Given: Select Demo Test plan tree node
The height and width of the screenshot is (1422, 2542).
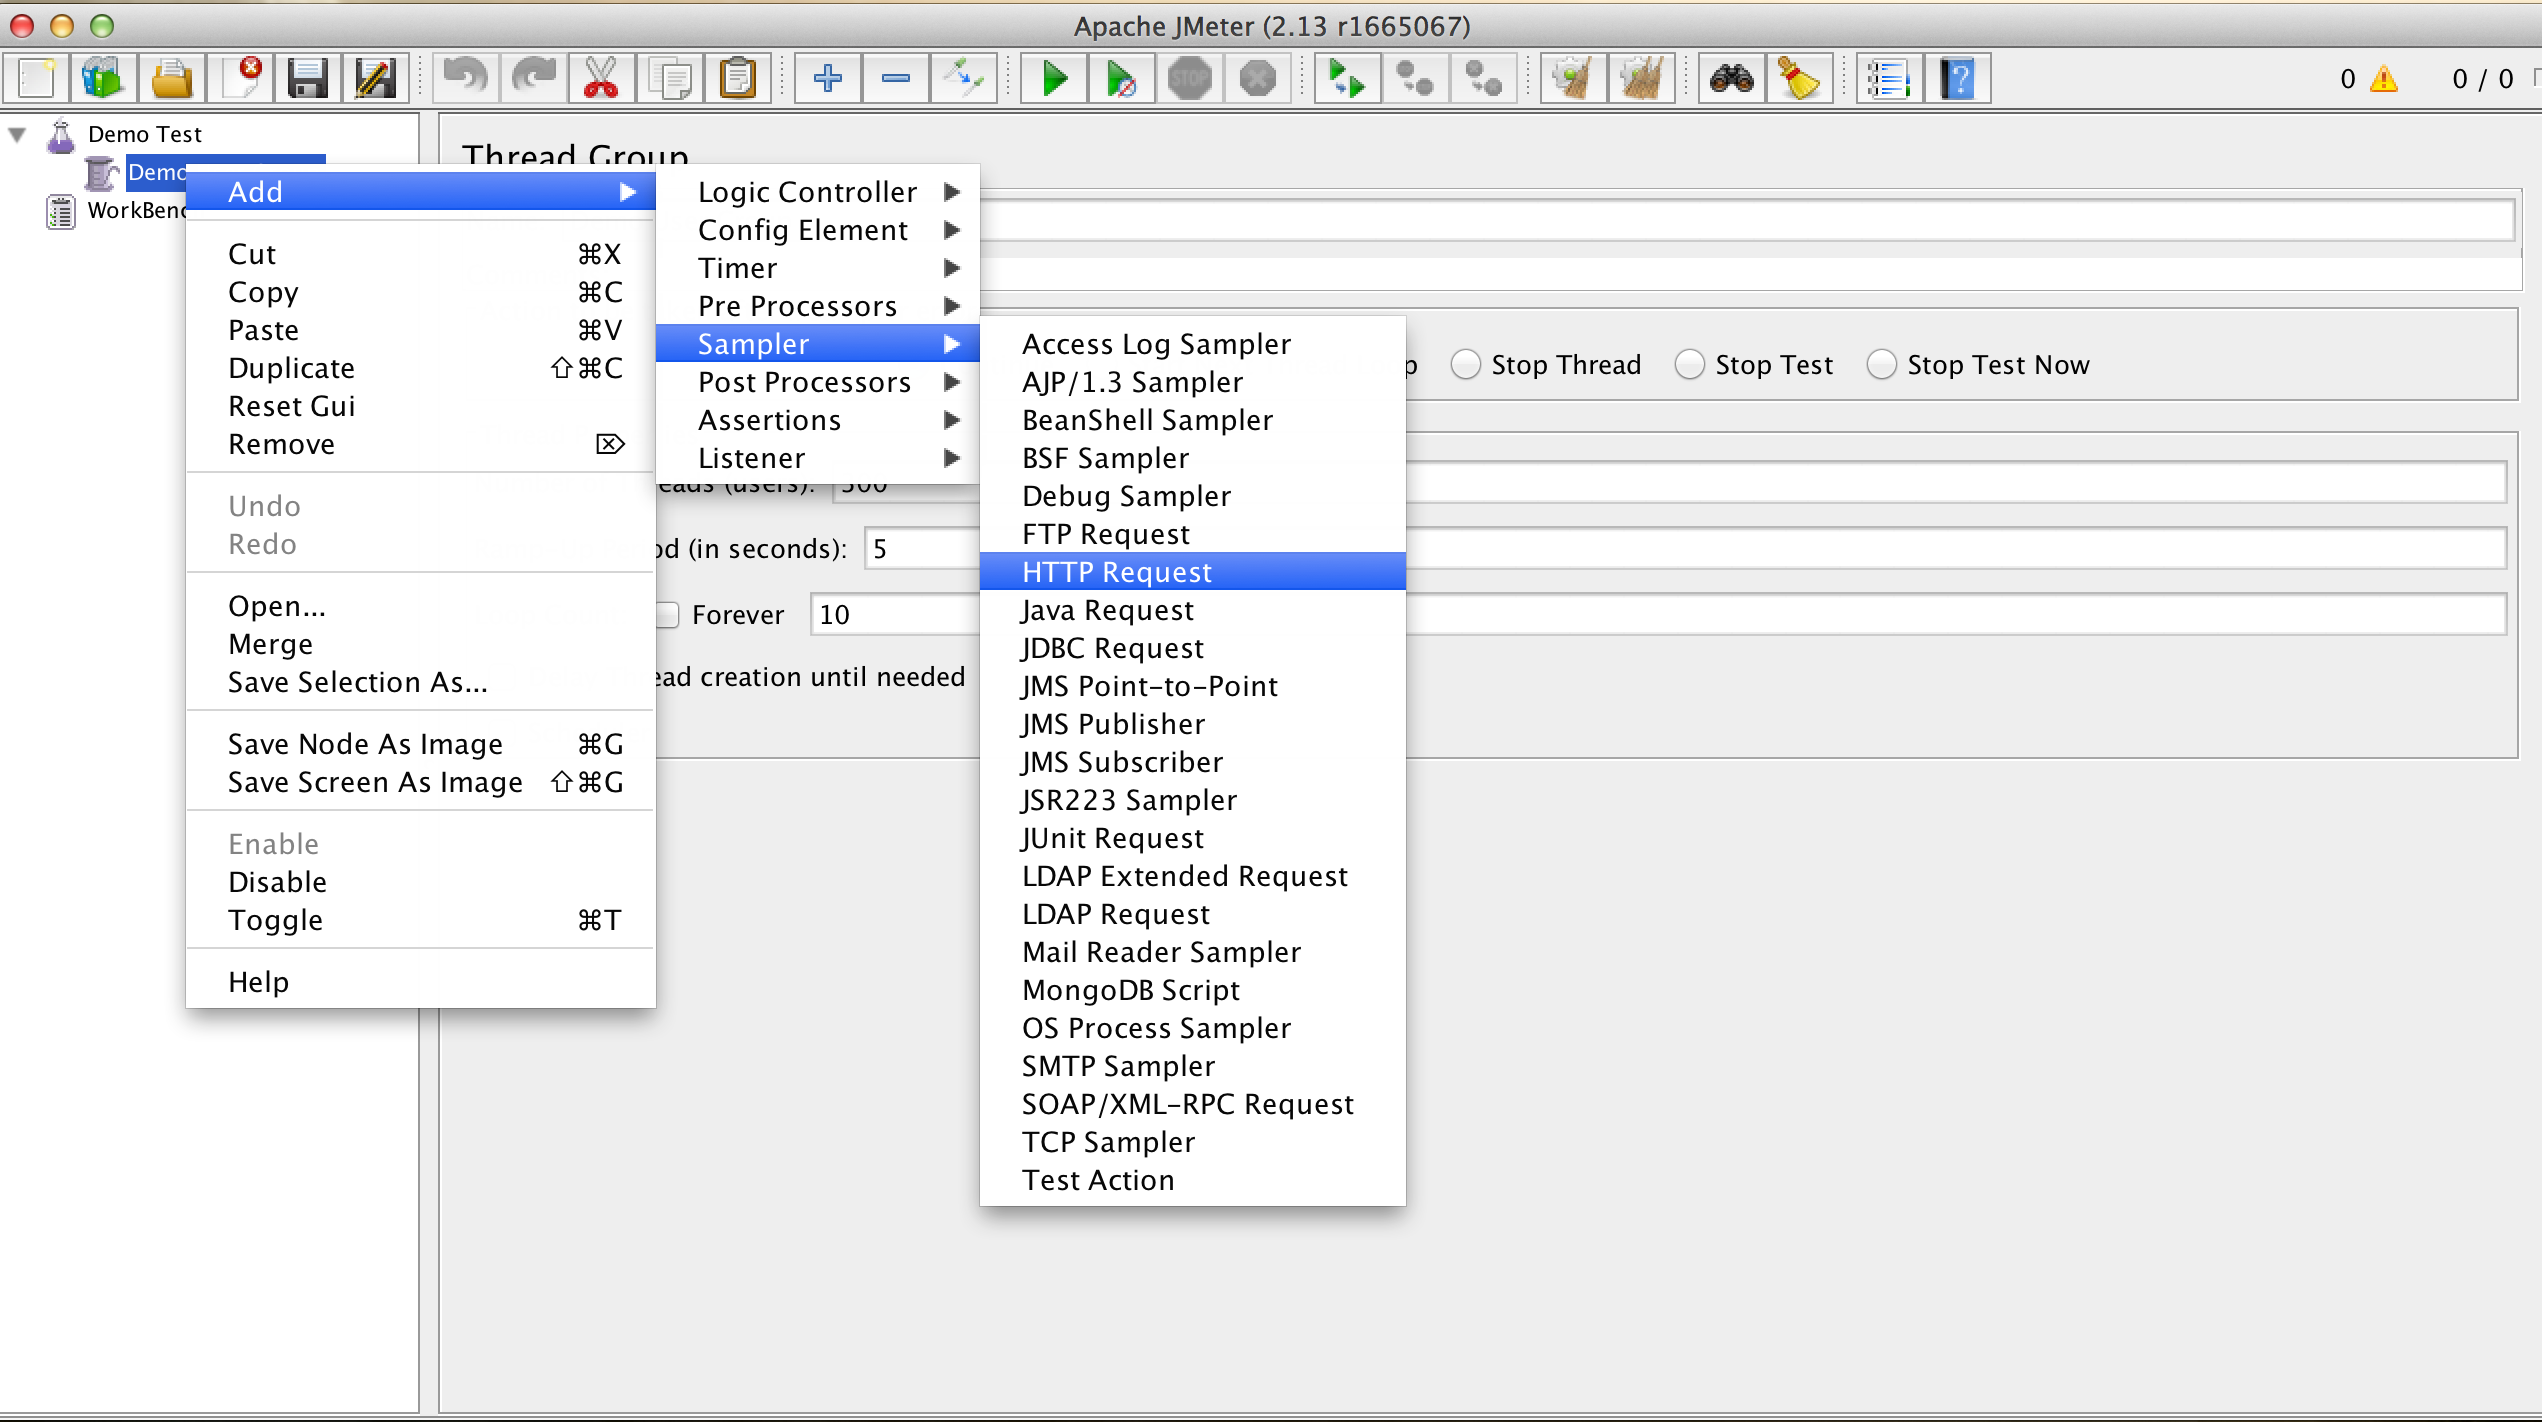Looking at the screenshot, I should [x=144, y=134].
